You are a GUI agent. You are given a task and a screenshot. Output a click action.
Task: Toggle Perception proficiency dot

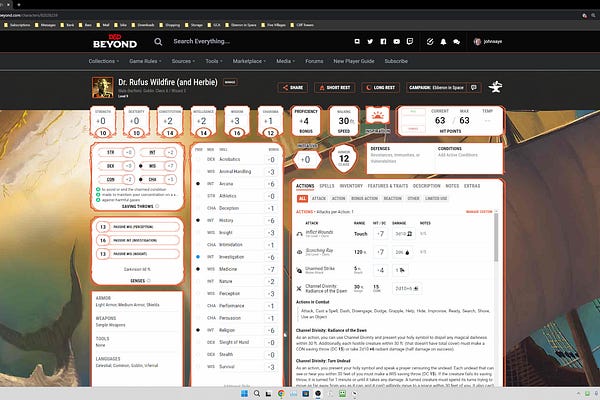coord(198,294)
